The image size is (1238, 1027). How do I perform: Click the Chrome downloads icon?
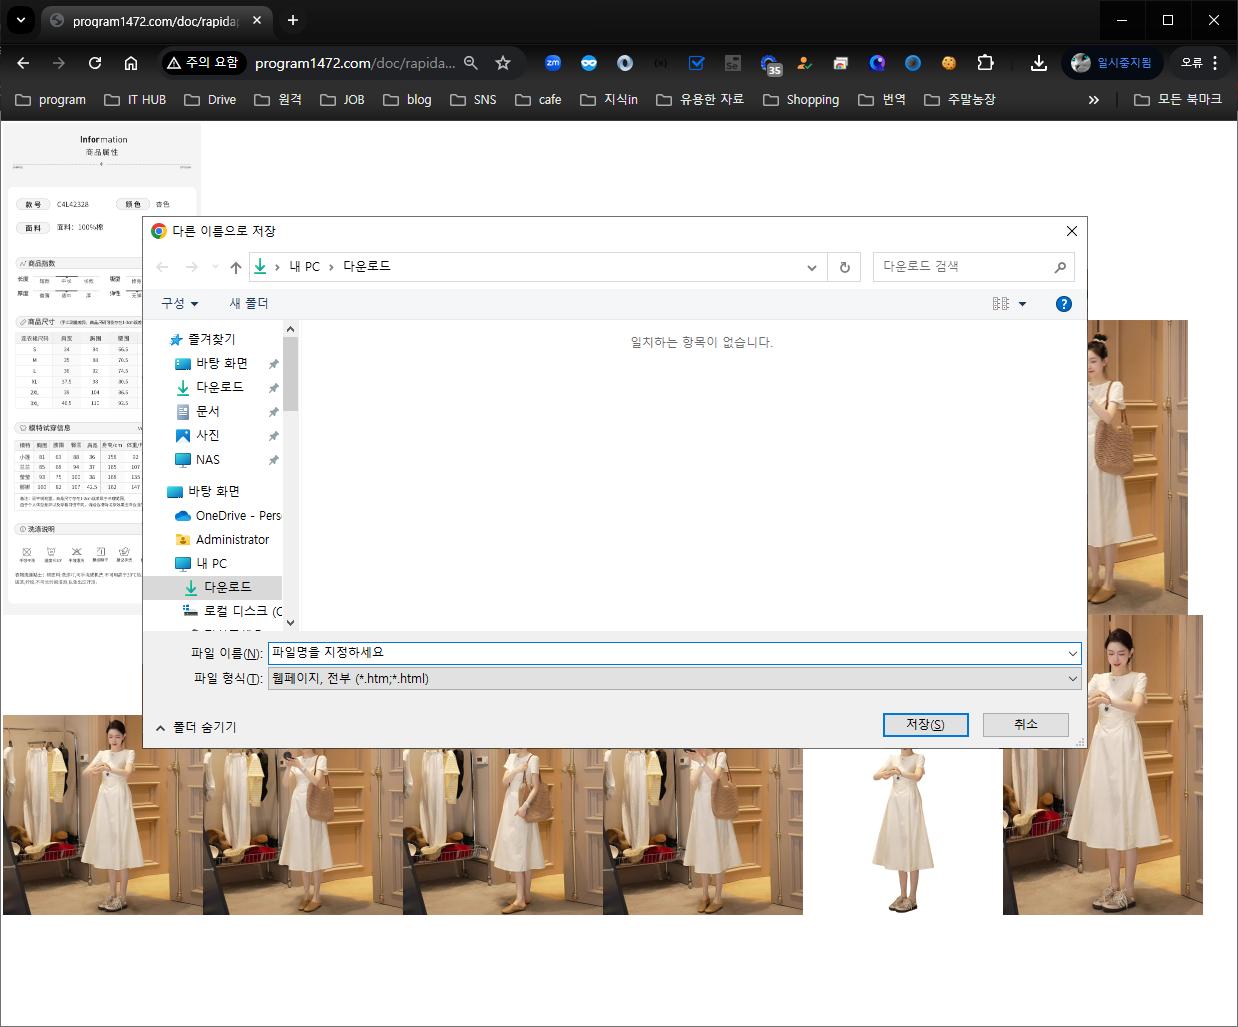coord(1039,63)
